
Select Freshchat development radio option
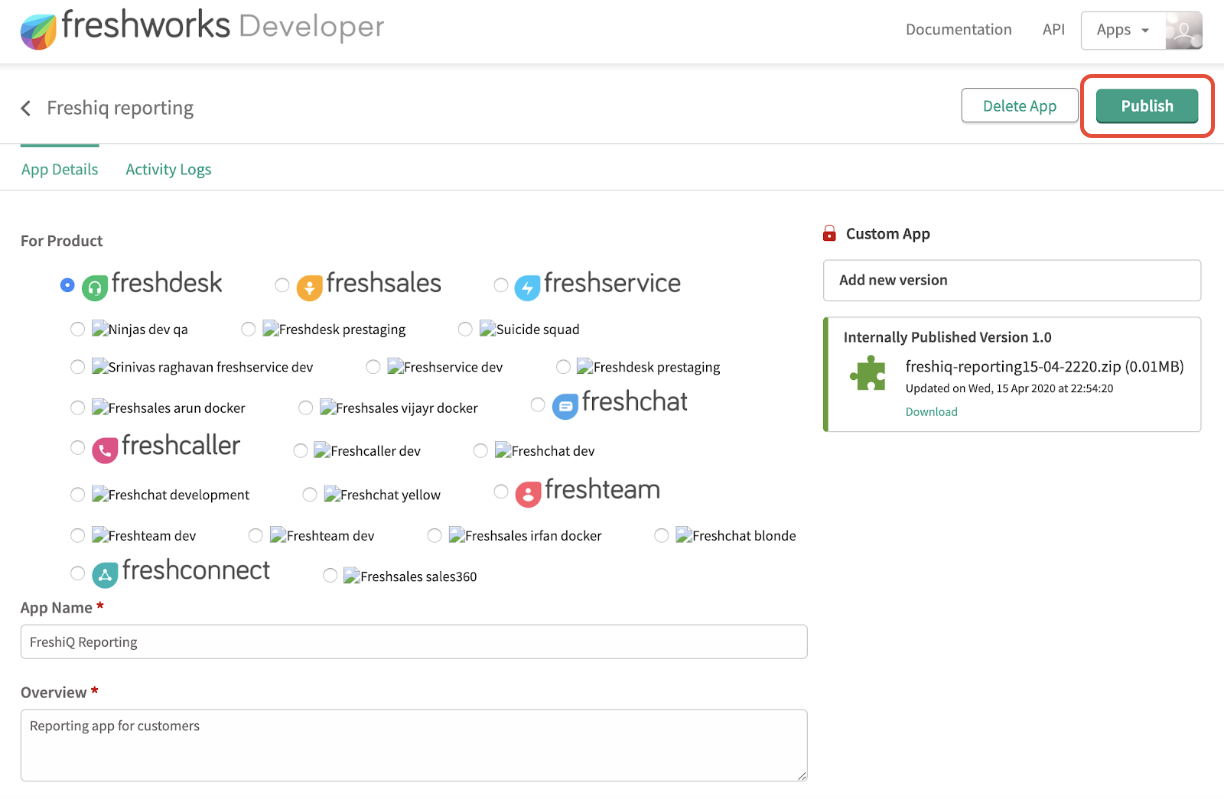click(77, 494)
